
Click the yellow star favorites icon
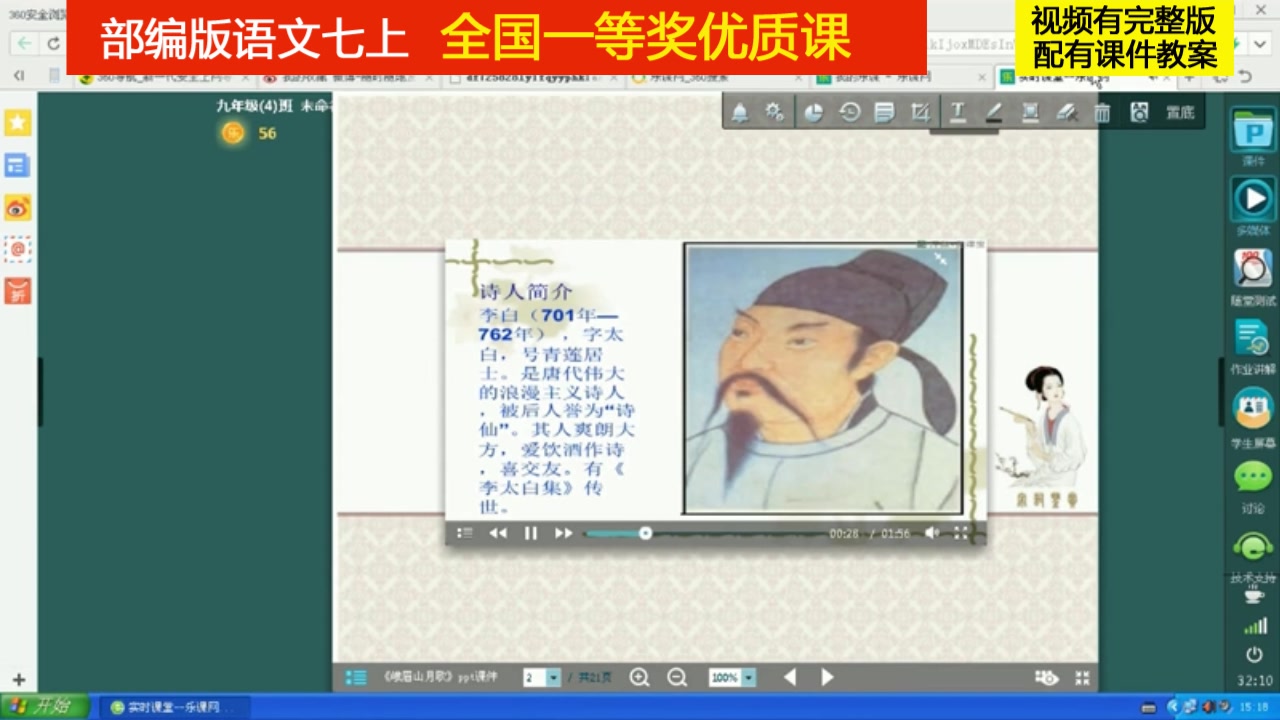(x=18, y=123)
